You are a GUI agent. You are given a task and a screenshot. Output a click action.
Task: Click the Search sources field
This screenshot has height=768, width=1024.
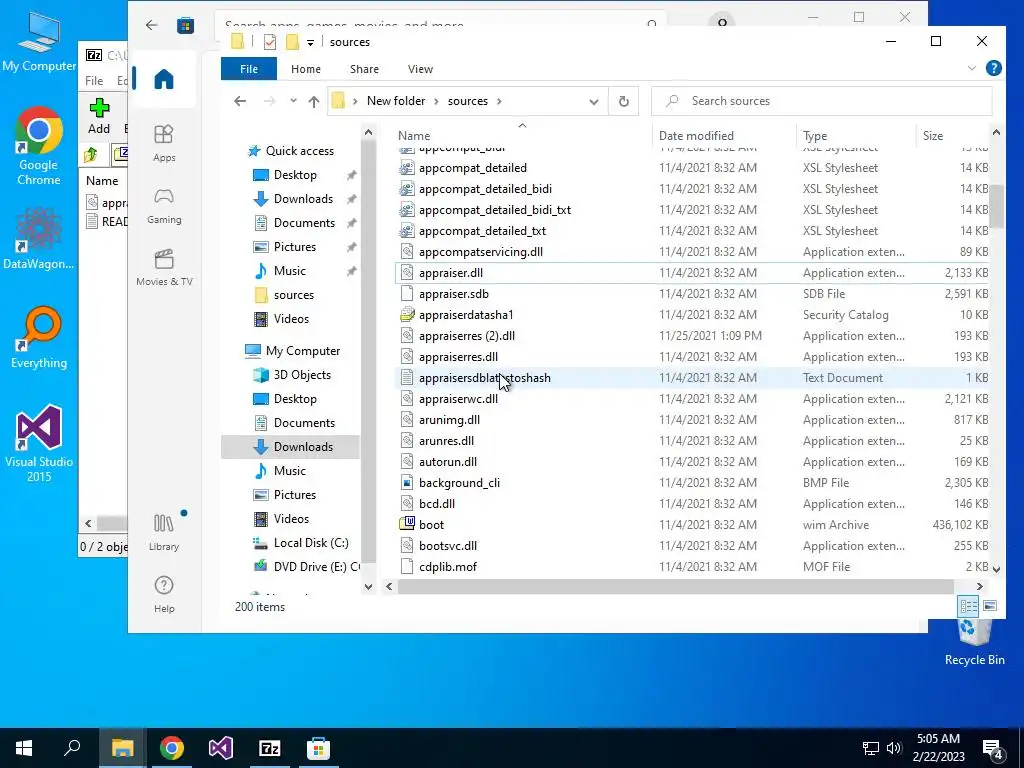(x=822, y=101)
